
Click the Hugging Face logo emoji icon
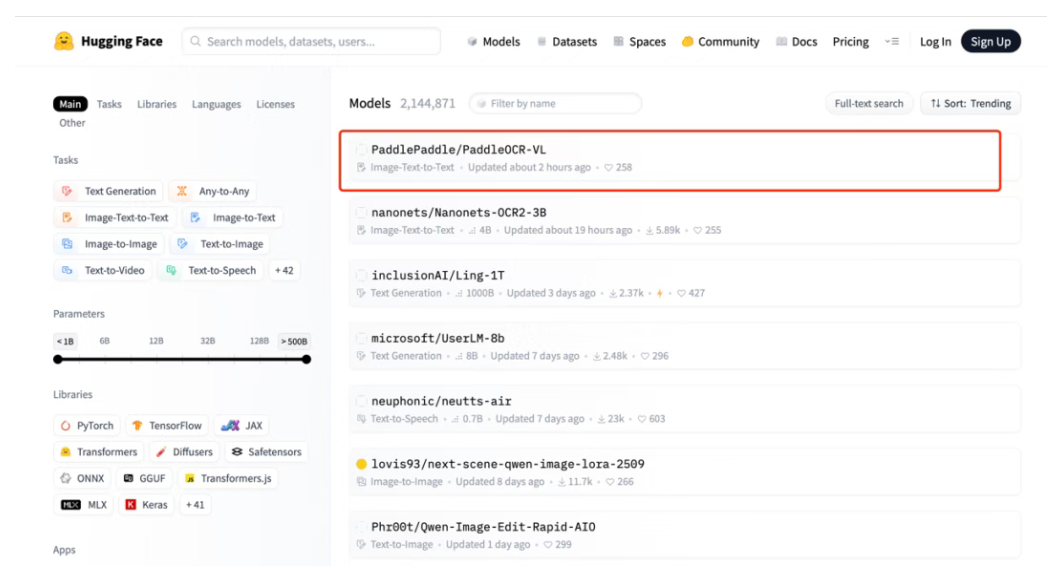[64, 41]
